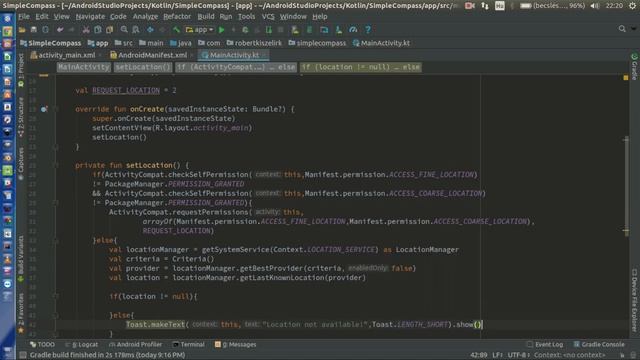Collapse the onCreate function fold marker
640x360 pixels.
(x=56, y=109)
